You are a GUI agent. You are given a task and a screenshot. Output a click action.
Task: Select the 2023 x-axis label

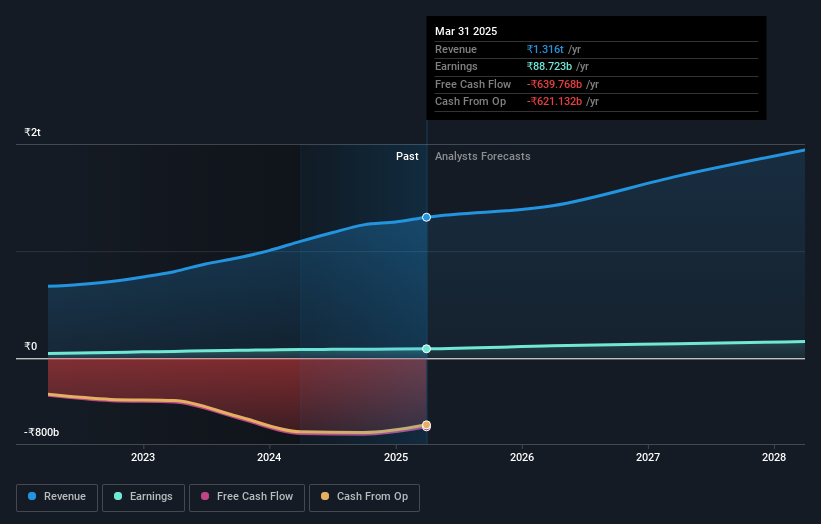(x=143, y=457)
